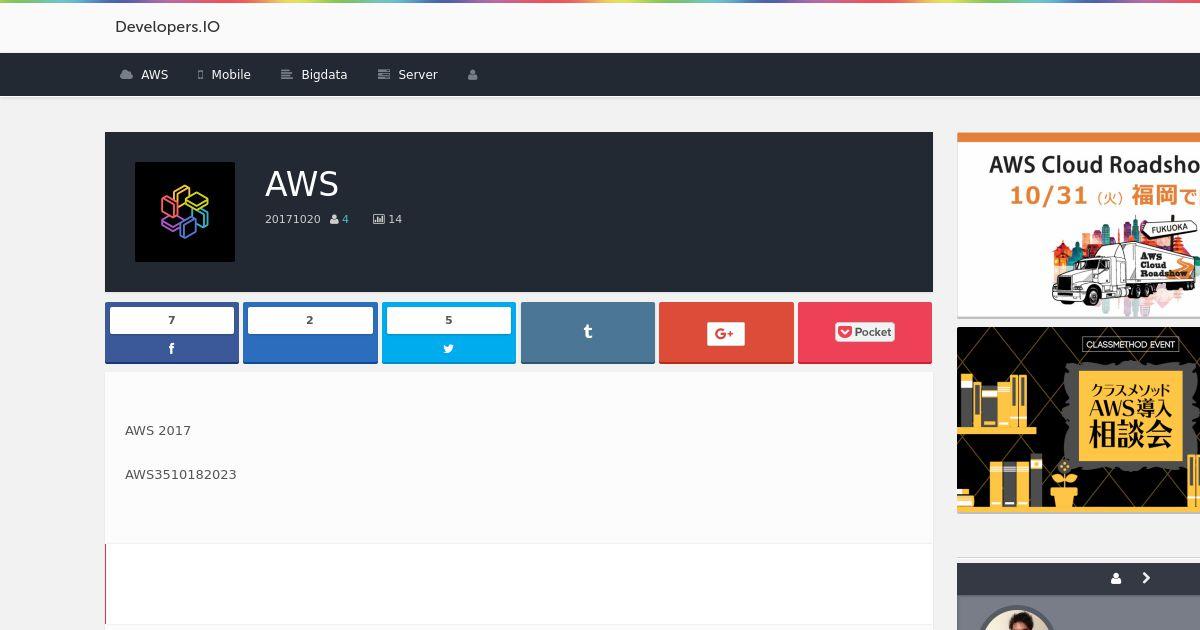Open the Classmethod AWS consultation banner

[1078, 420]
